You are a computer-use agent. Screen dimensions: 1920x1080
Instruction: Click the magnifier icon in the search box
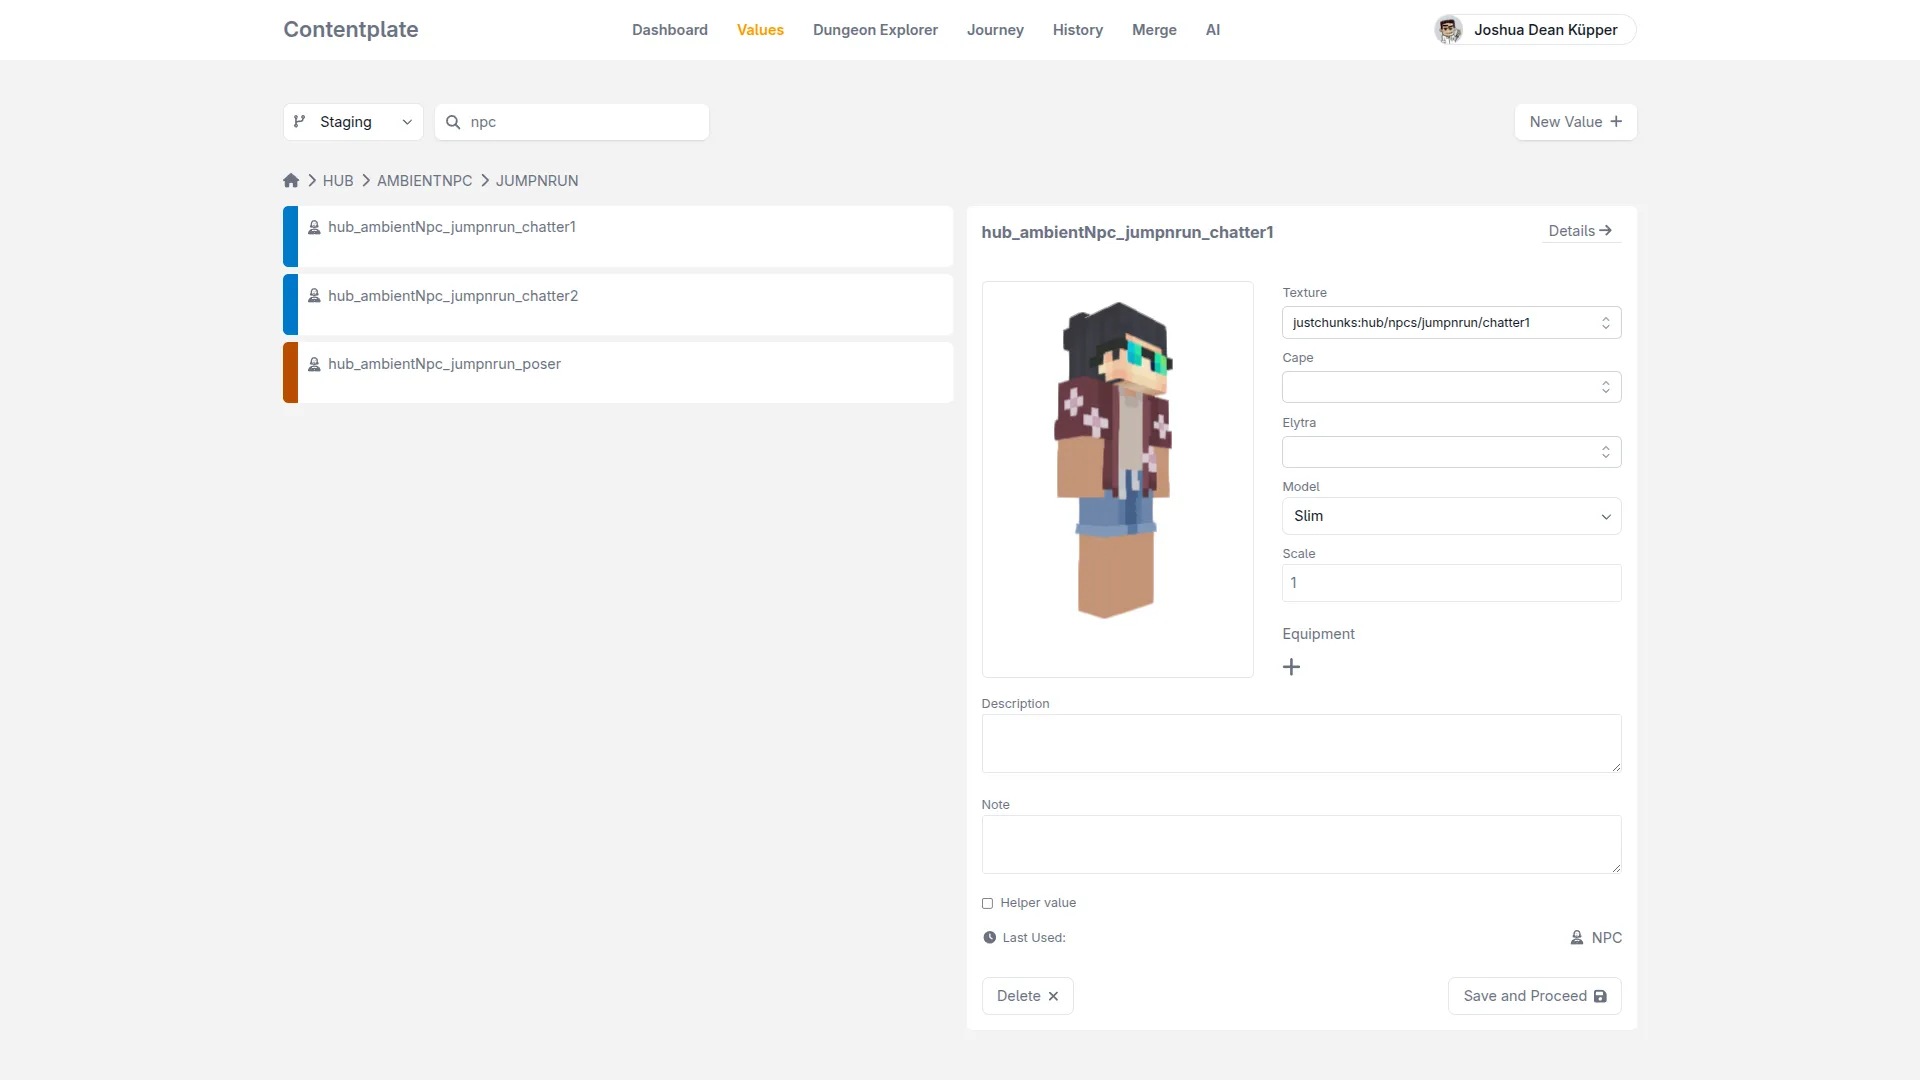pos(453,122)
